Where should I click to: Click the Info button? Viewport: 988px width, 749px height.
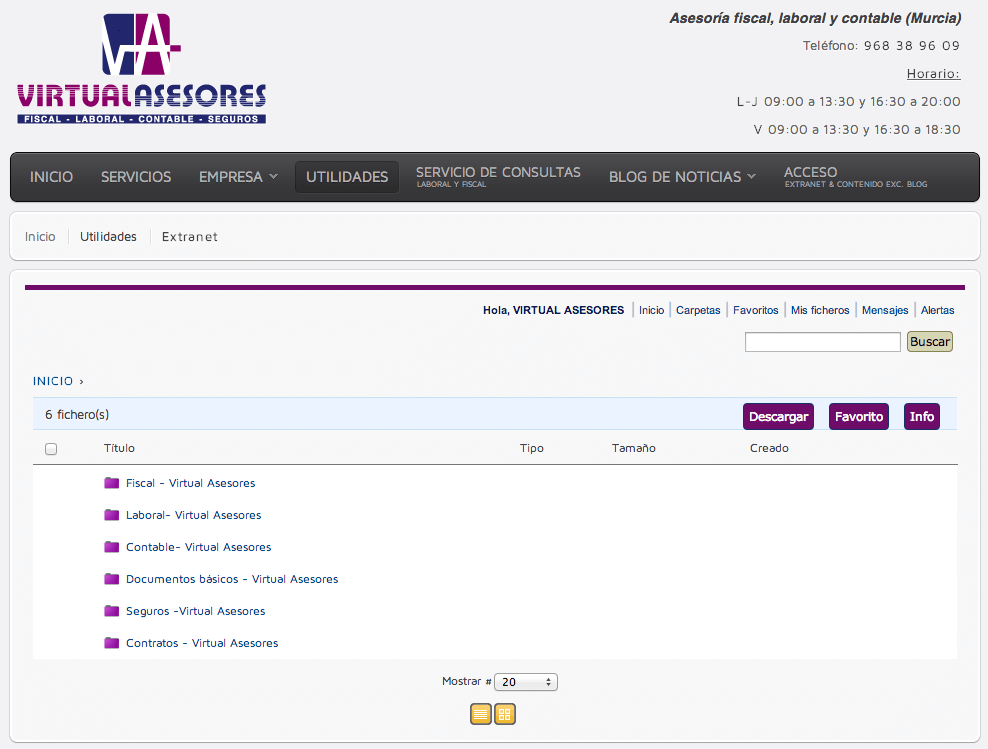click(x=921, y=416)
